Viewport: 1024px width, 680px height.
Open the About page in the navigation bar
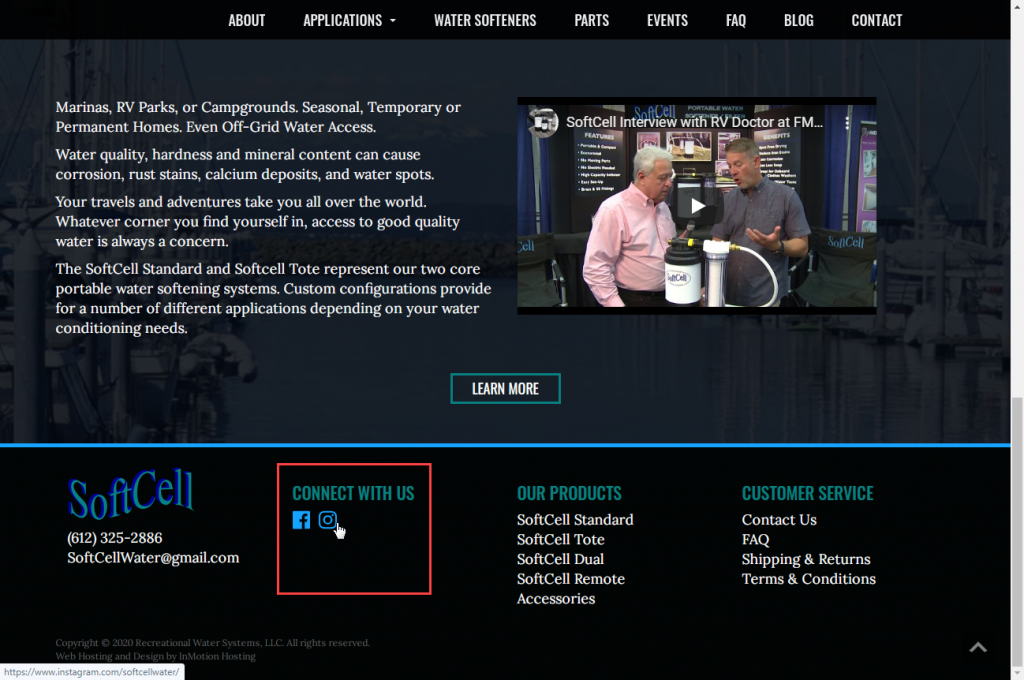pos(247,20)
